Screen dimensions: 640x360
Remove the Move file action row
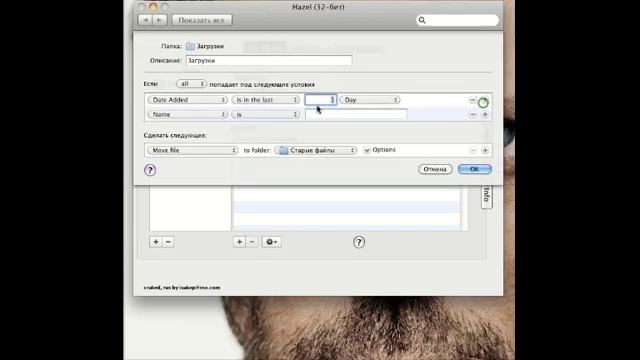473,151
